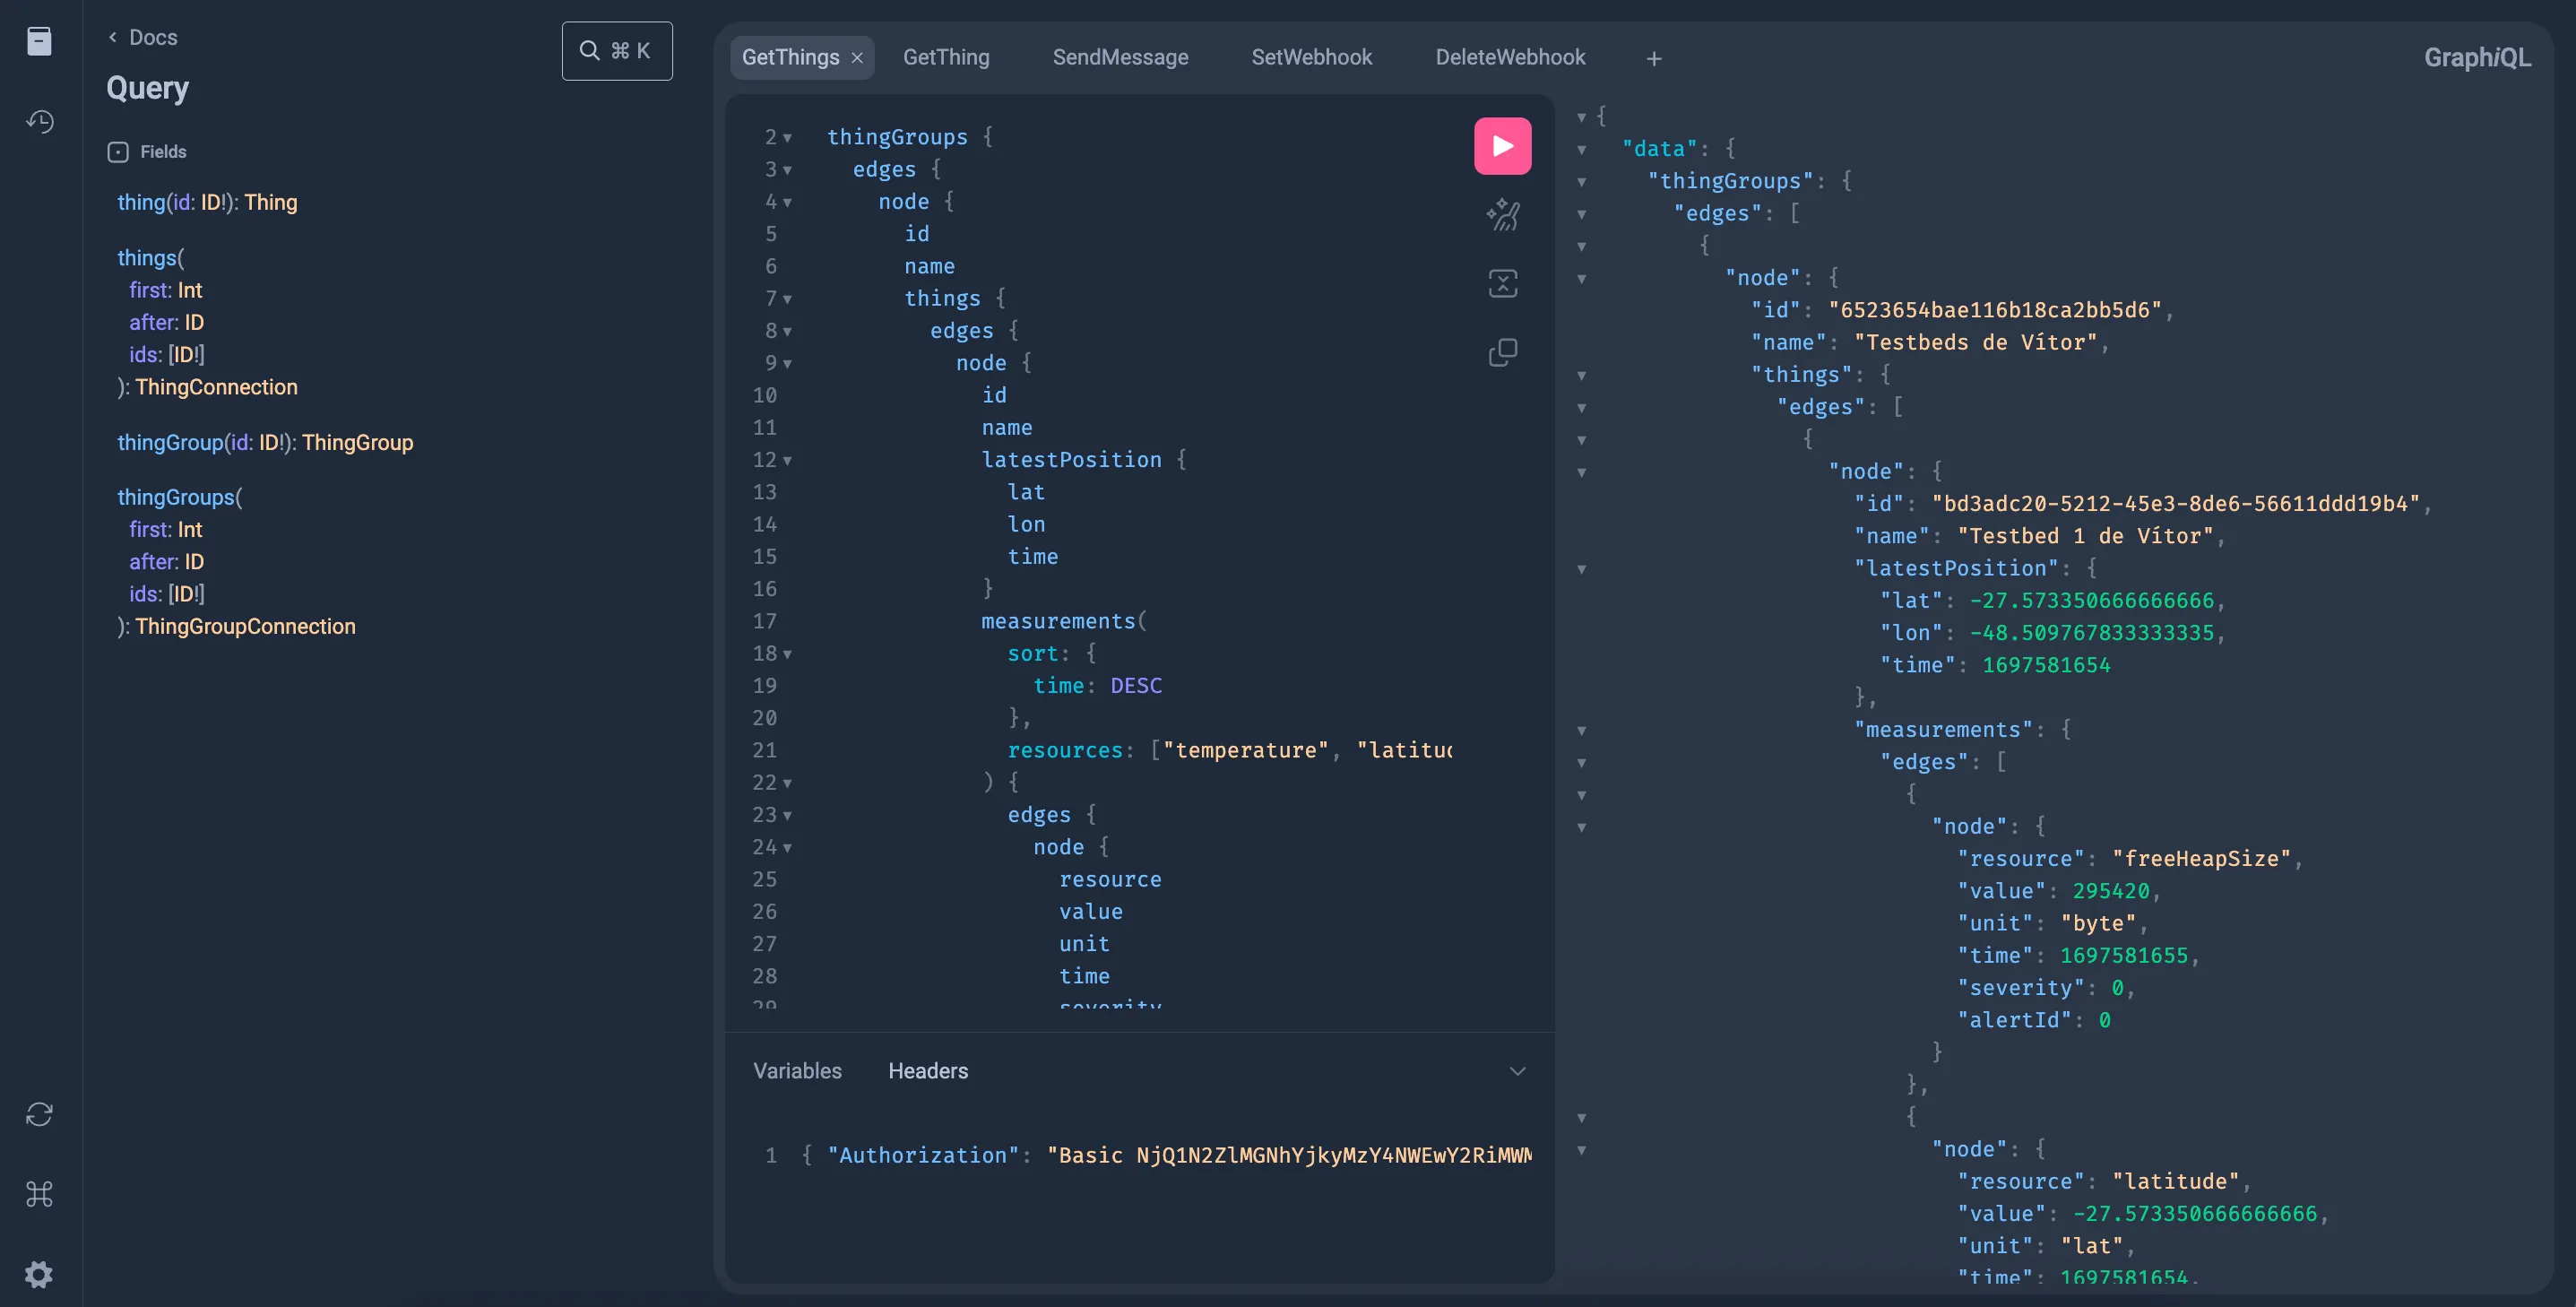Screen dimensions: 2576x1307
Task: Click the prettify query icon
Action: point(1502,215)
